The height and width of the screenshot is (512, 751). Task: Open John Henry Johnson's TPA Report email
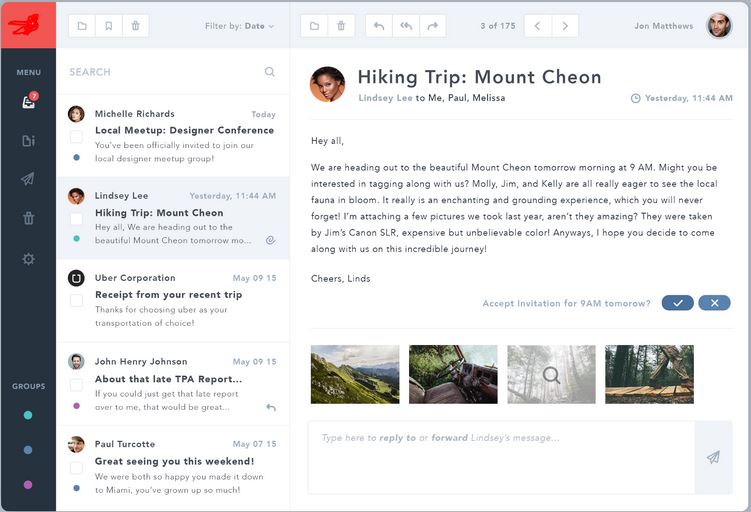pyautogui.click(x=168, y=379)
